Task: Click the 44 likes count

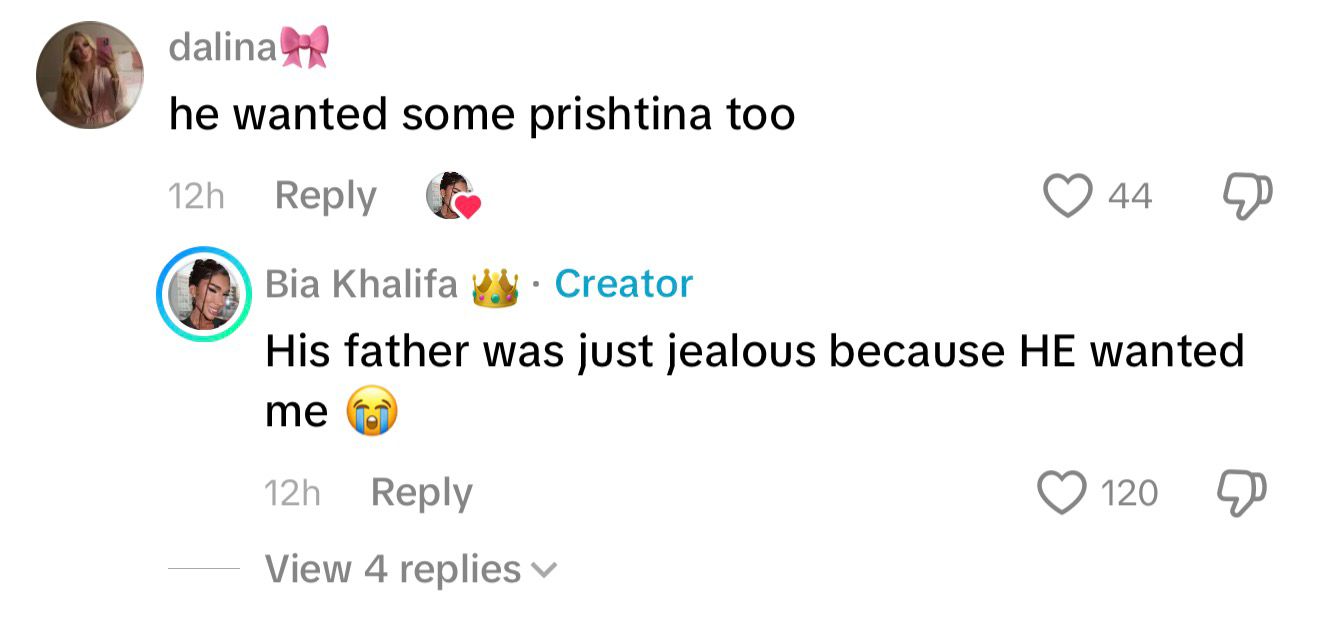Action: tap(1130, 196)
